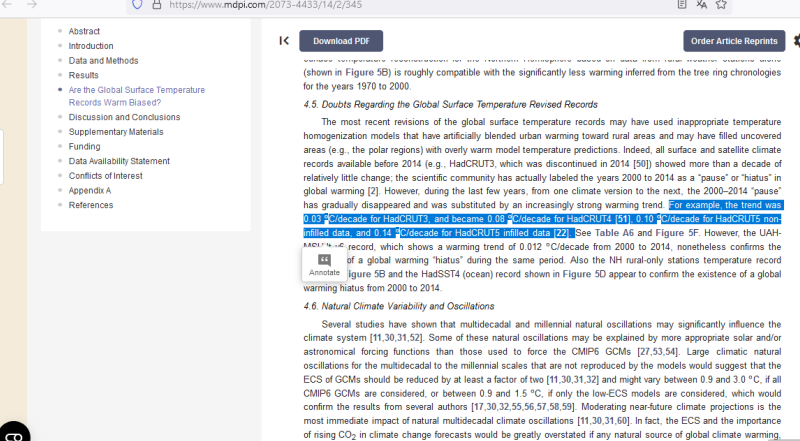800x441 pixels.
Task: Open citation [50] after HadCRUT3 discontinued
Action: click(641, 164)
